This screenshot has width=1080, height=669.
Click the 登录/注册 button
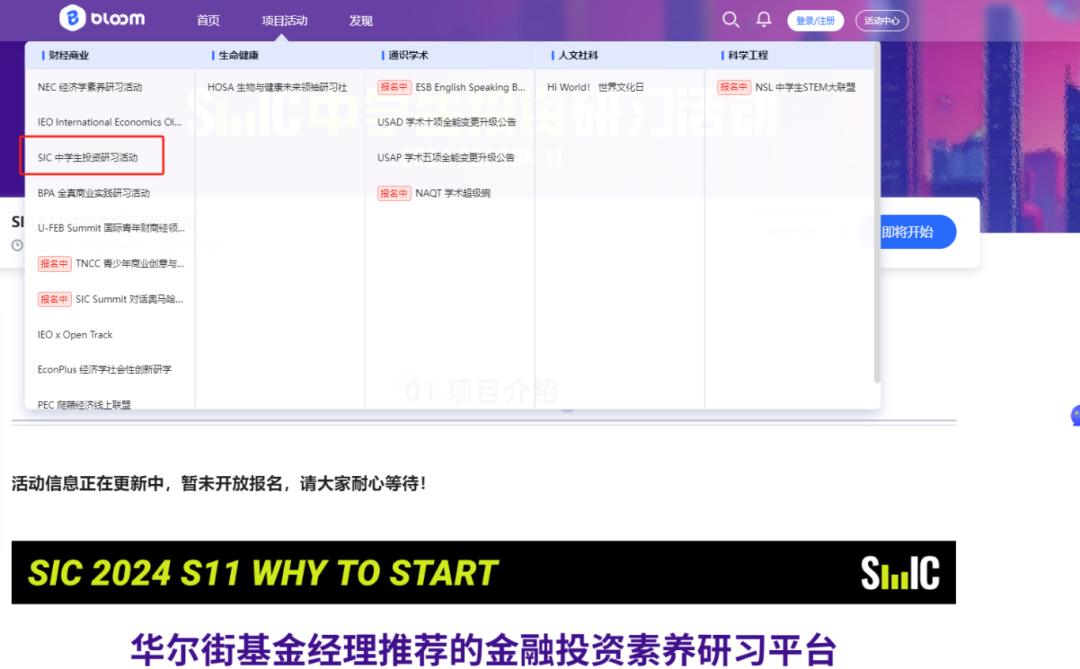pyautogui.click(x=816, y=21)
